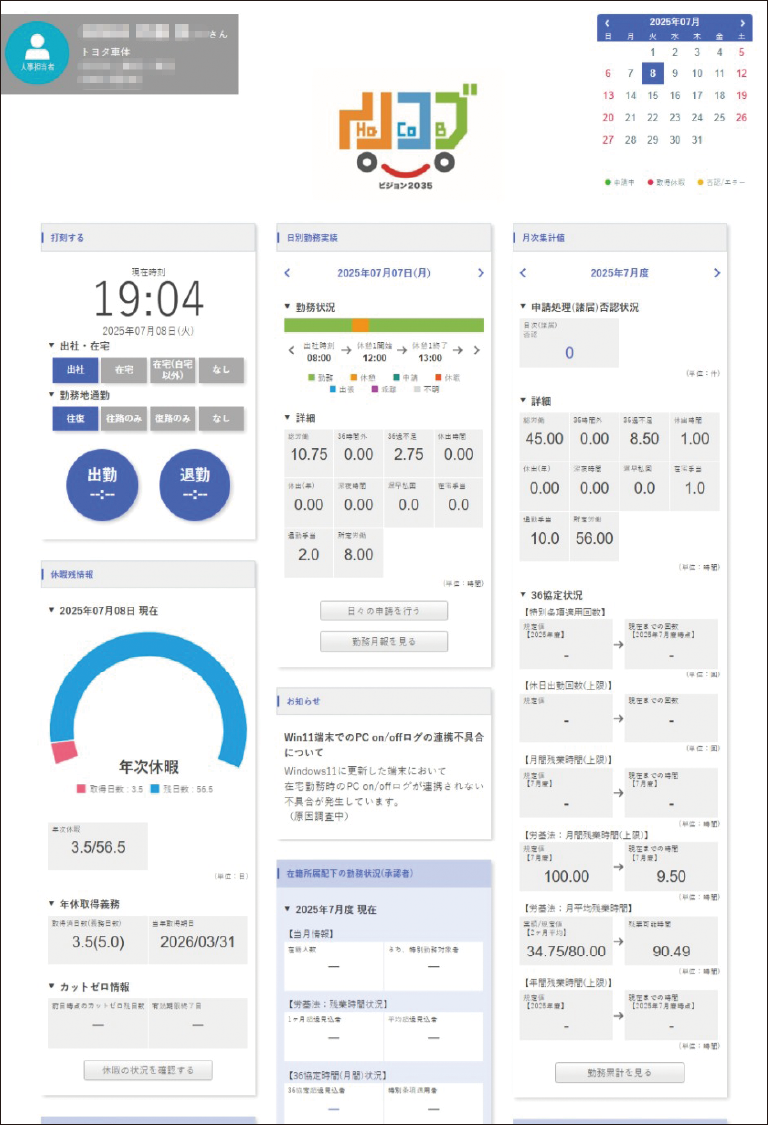Image resolution: width=768 pixels, height=1125 pixels.
Task: Click 勤務累計を見る button
Action: pyautogui.click(x=619, y=1073)
